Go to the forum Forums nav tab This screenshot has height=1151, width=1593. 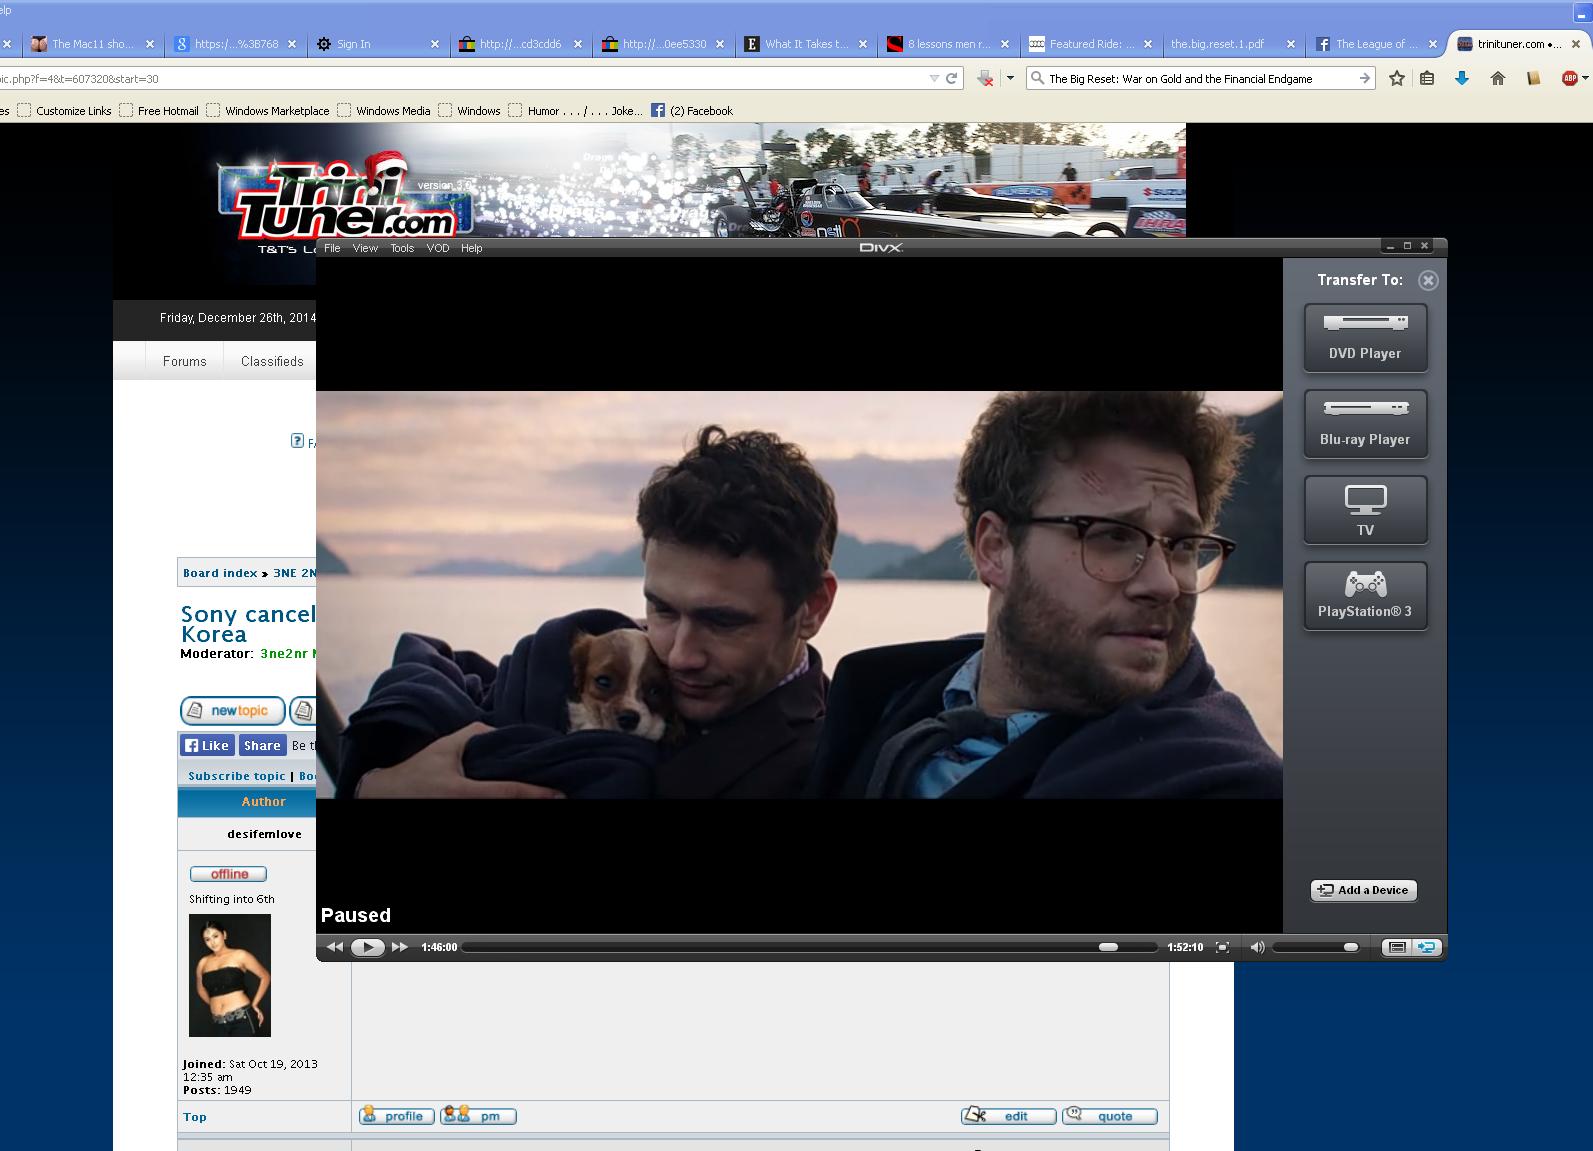click(x=185, y=361)
